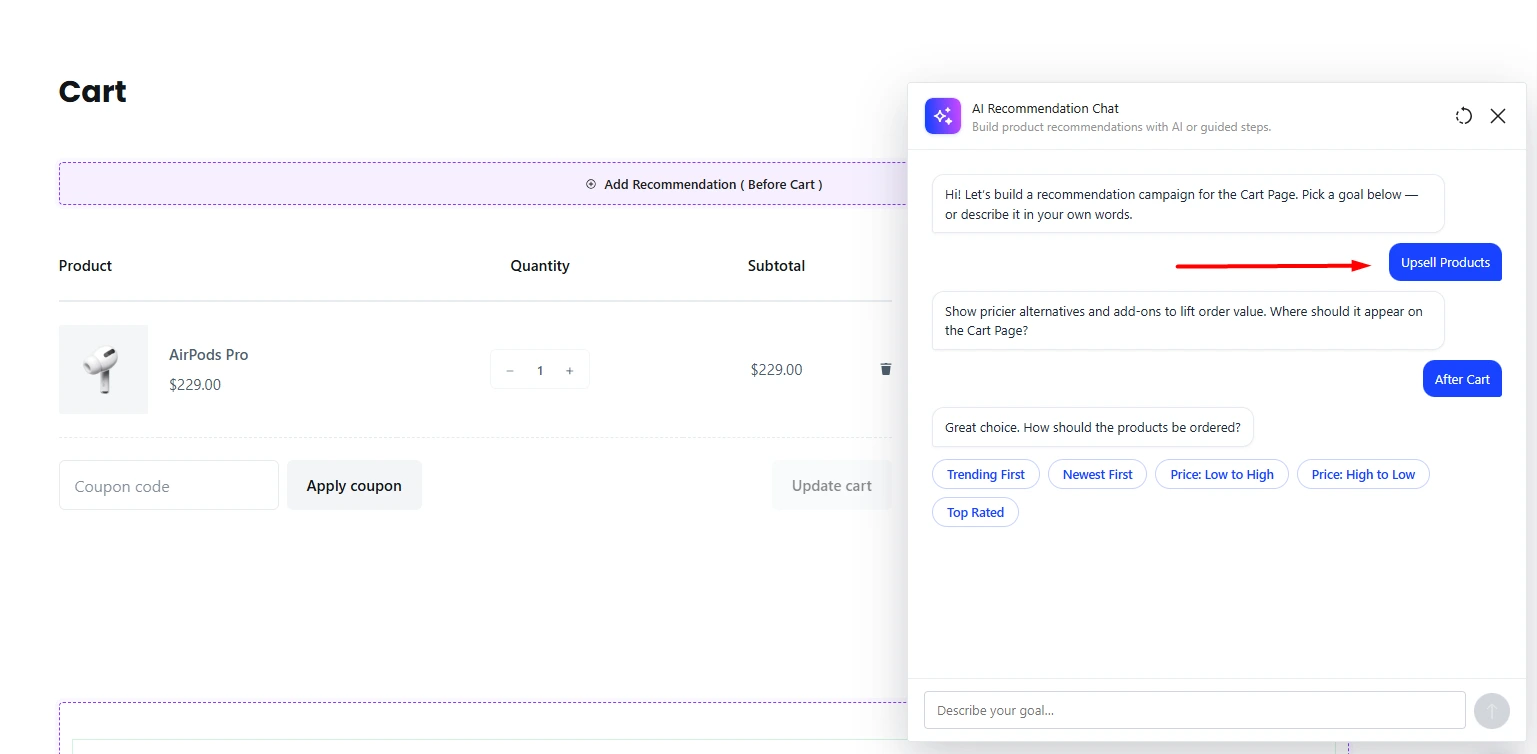
Task: Click the Update cart button
Action: pyautogui.click(x=831, y=485)
